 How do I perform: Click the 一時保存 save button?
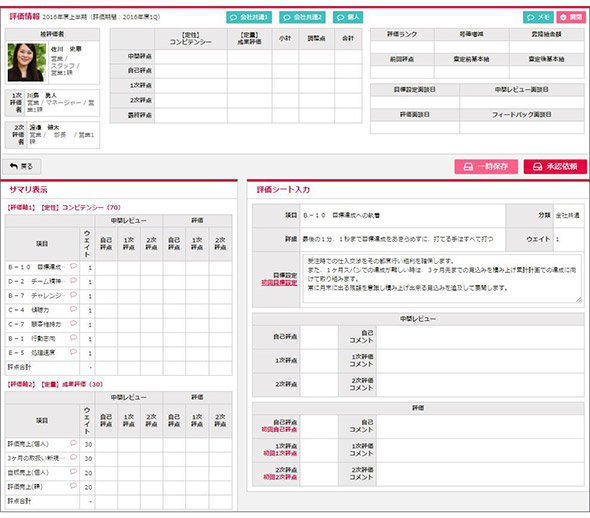click(486, 166)
